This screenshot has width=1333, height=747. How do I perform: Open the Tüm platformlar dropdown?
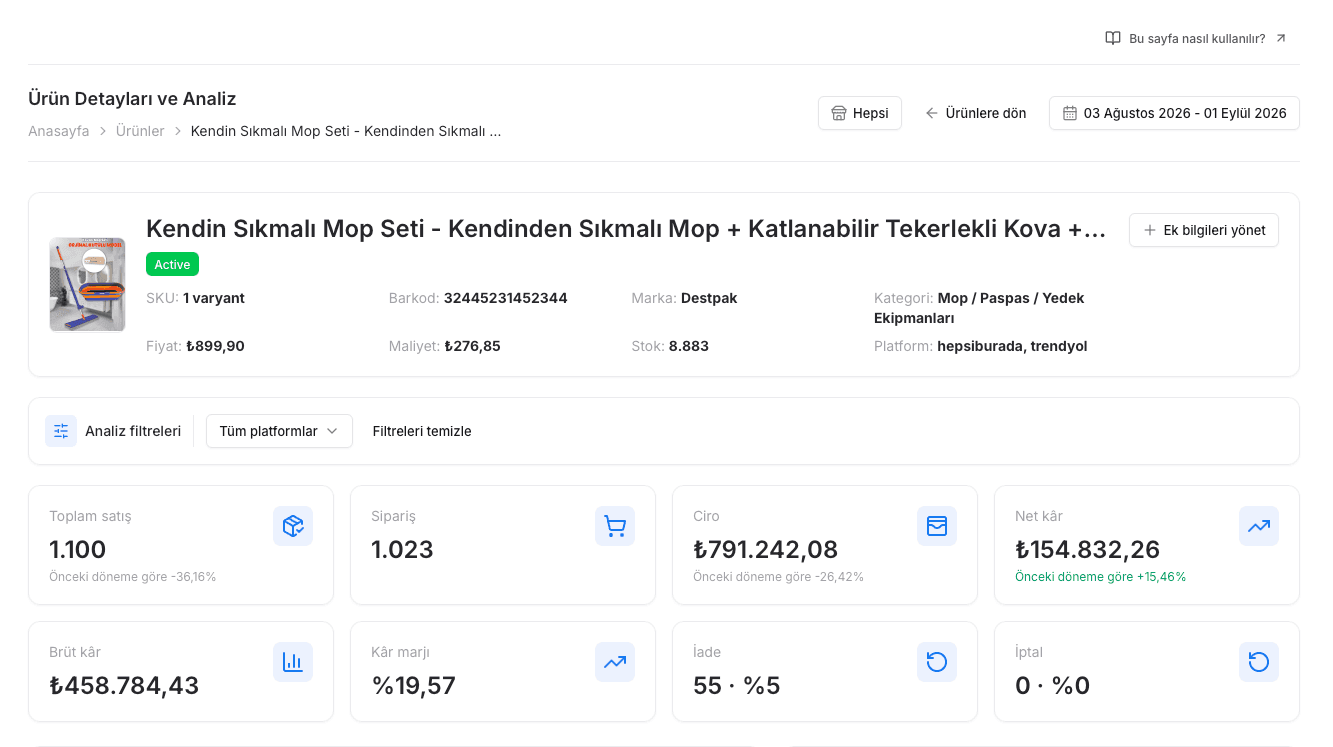279,431
